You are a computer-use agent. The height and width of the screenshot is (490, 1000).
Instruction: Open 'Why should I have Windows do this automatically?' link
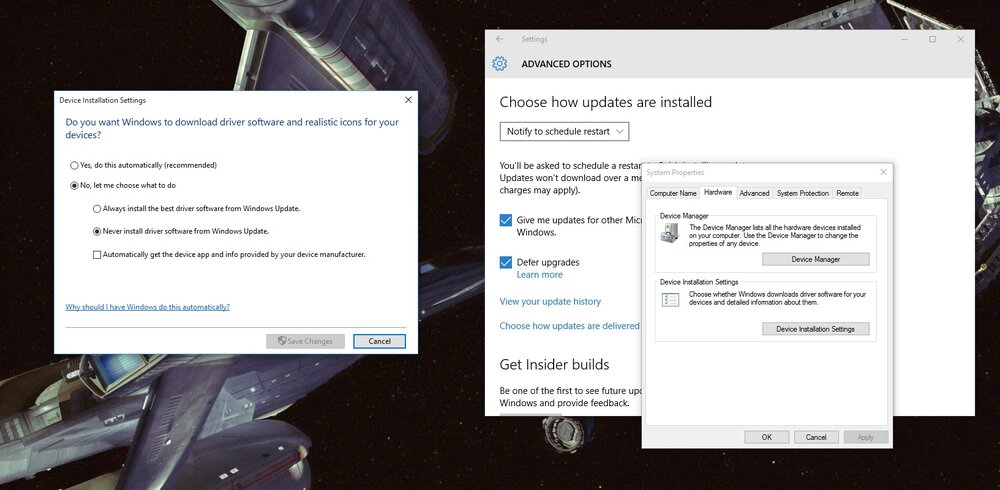click(x=147, y=307)
